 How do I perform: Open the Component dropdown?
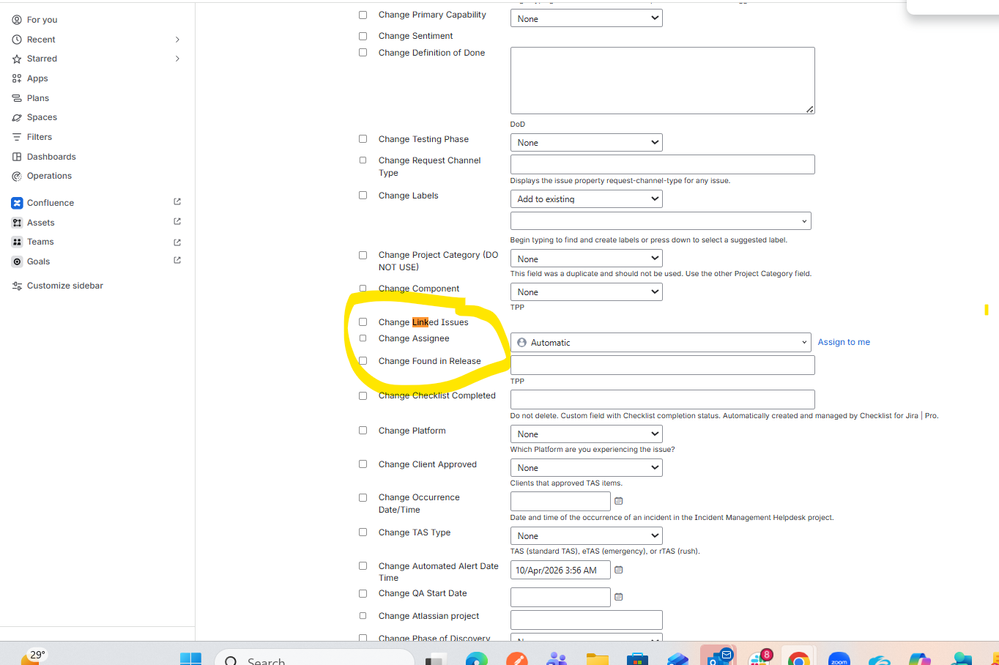pos(586,292)
